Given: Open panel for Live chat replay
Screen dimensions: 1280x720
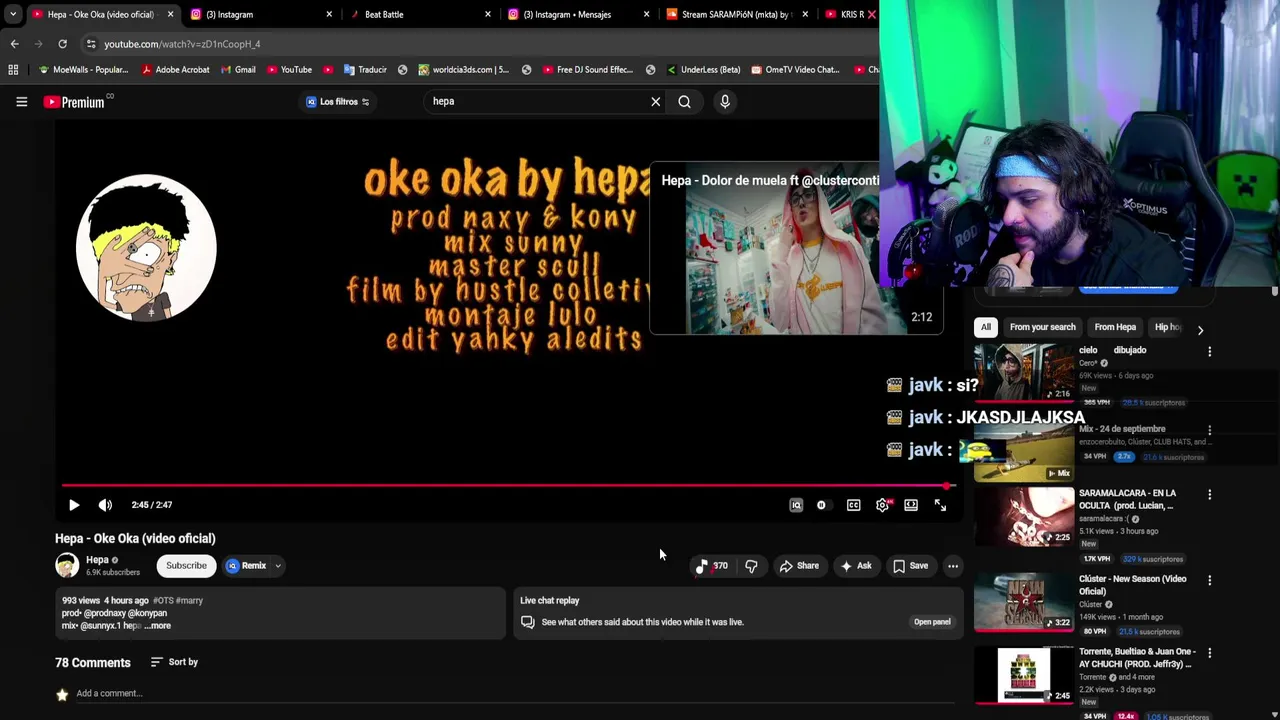Looking at the screenshot, I should (x=932, y=622).
